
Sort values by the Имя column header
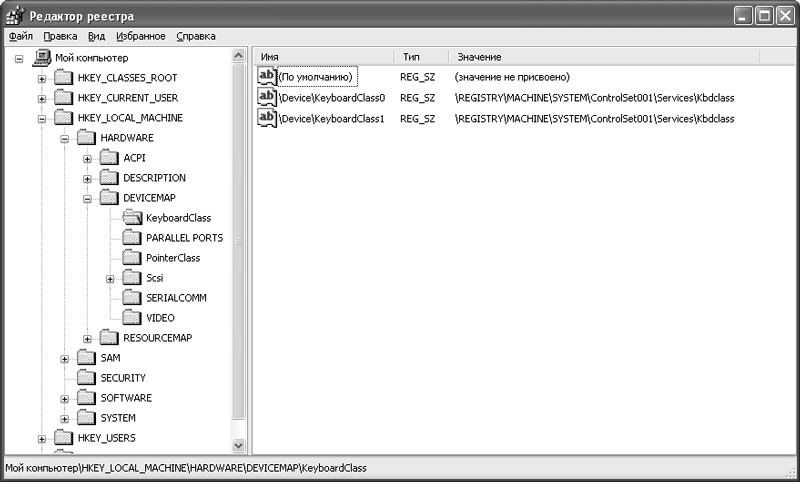(x=324, y=57)
